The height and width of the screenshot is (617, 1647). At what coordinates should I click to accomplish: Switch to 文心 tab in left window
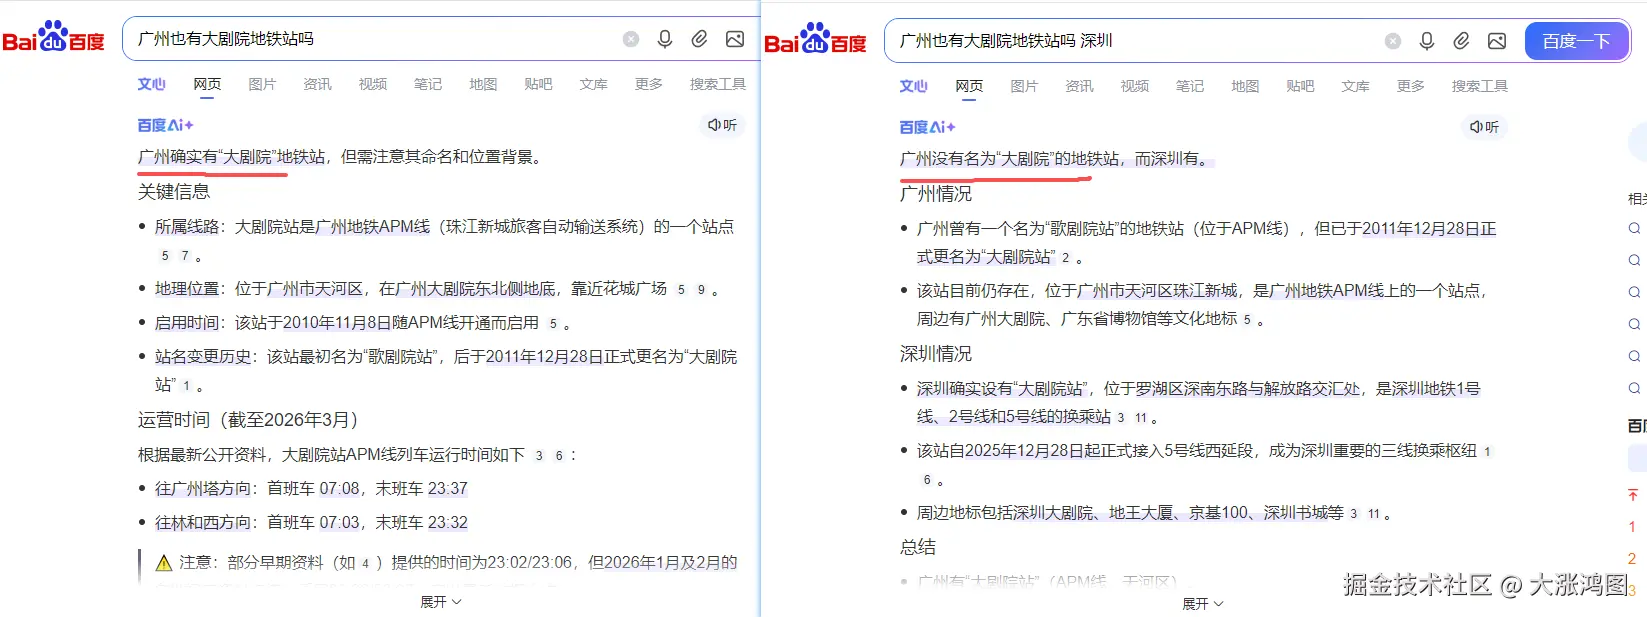coord(152,84)
